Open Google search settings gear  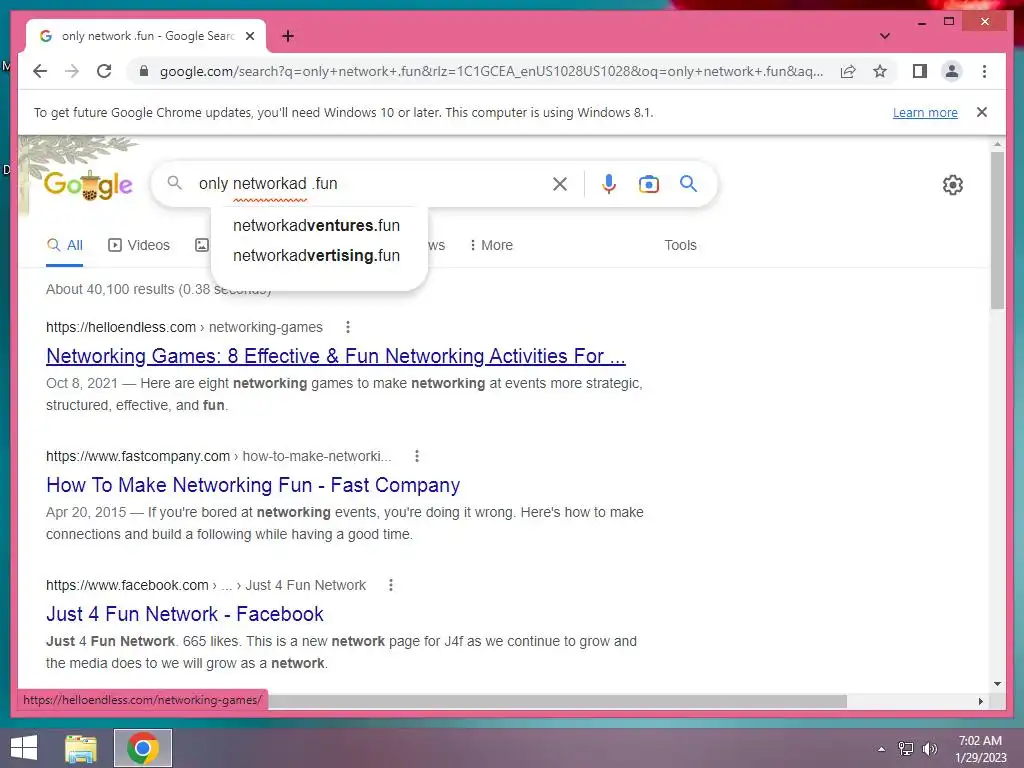point(953,185)
